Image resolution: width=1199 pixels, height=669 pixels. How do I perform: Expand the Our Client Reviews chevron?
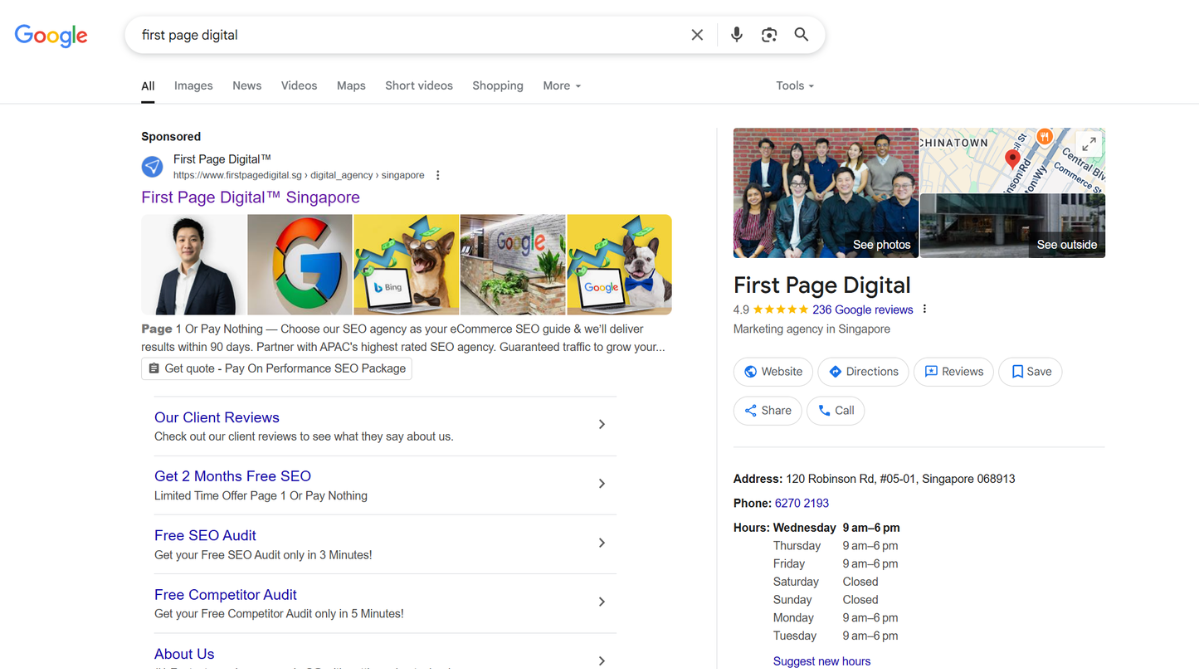[602, 424]
